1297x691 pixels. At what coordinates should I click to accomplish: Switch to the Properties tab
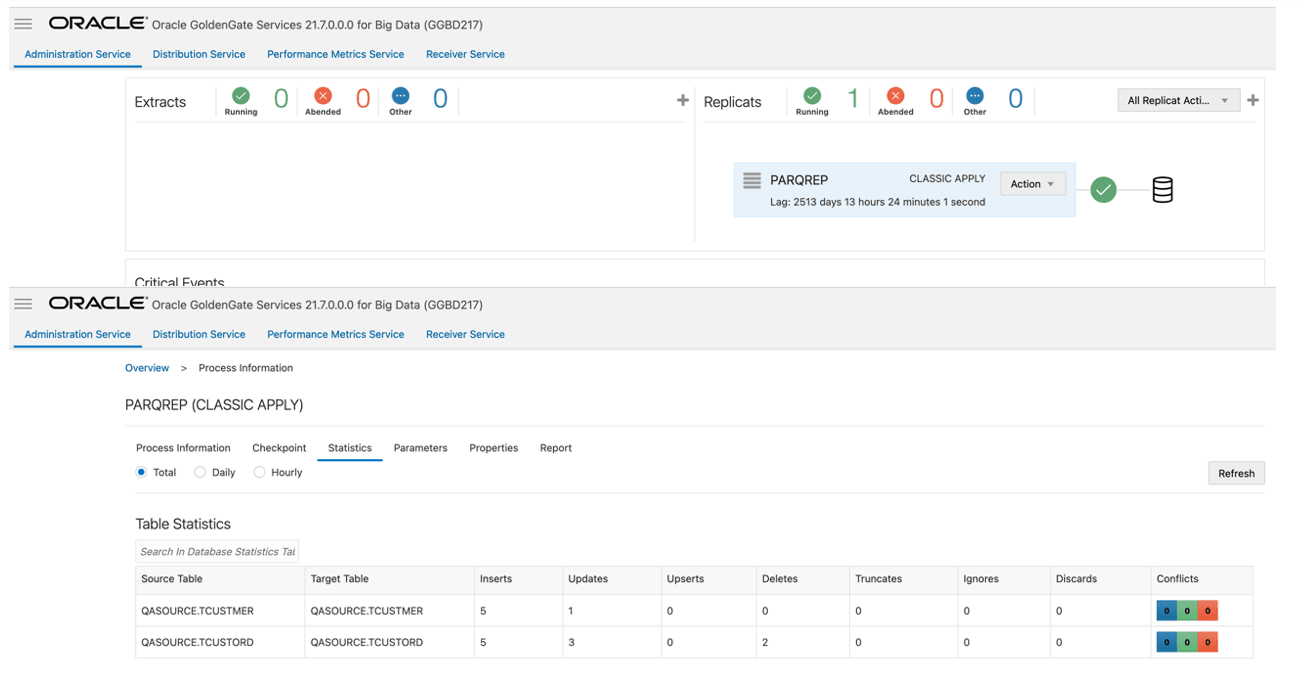pos(494,448)
